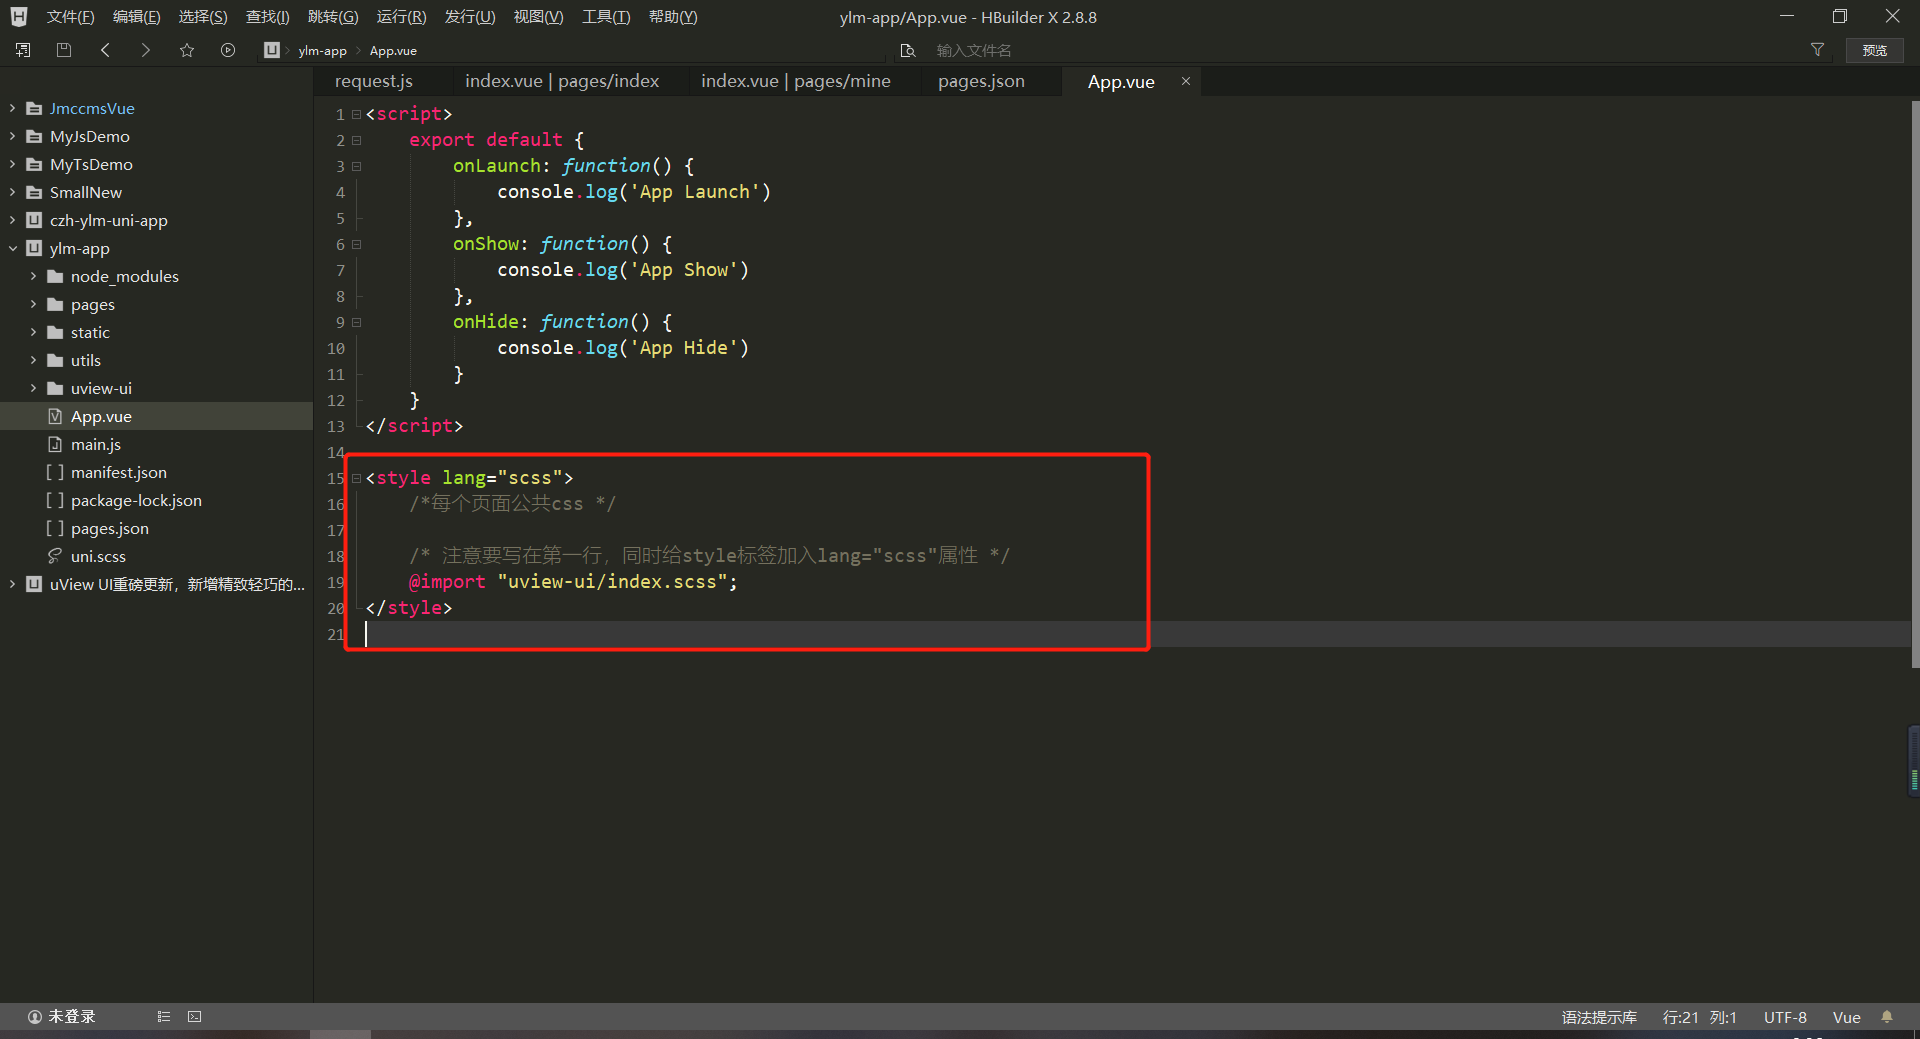Open the 发行(U) menu
Image resolution: width=1920 pixels, height=1039 pixels.
[470, 17]
